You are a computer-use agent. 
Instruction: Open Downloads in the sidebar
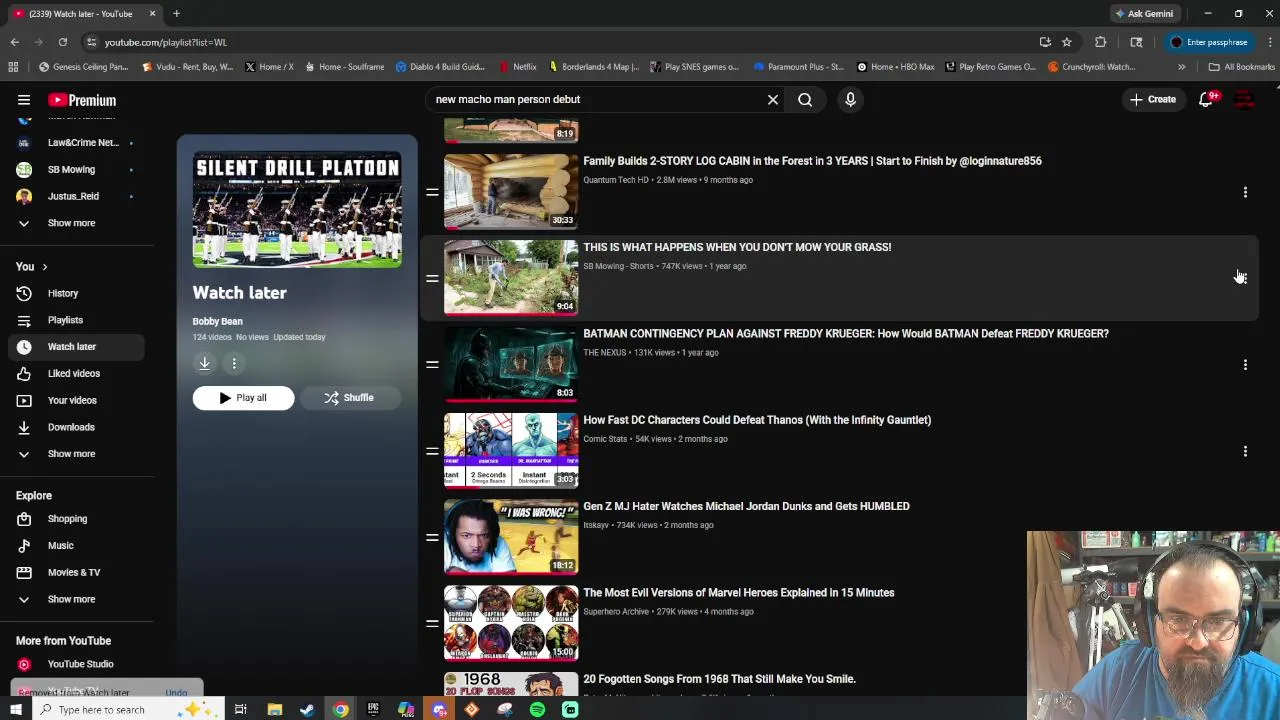[x=75, y=427]
